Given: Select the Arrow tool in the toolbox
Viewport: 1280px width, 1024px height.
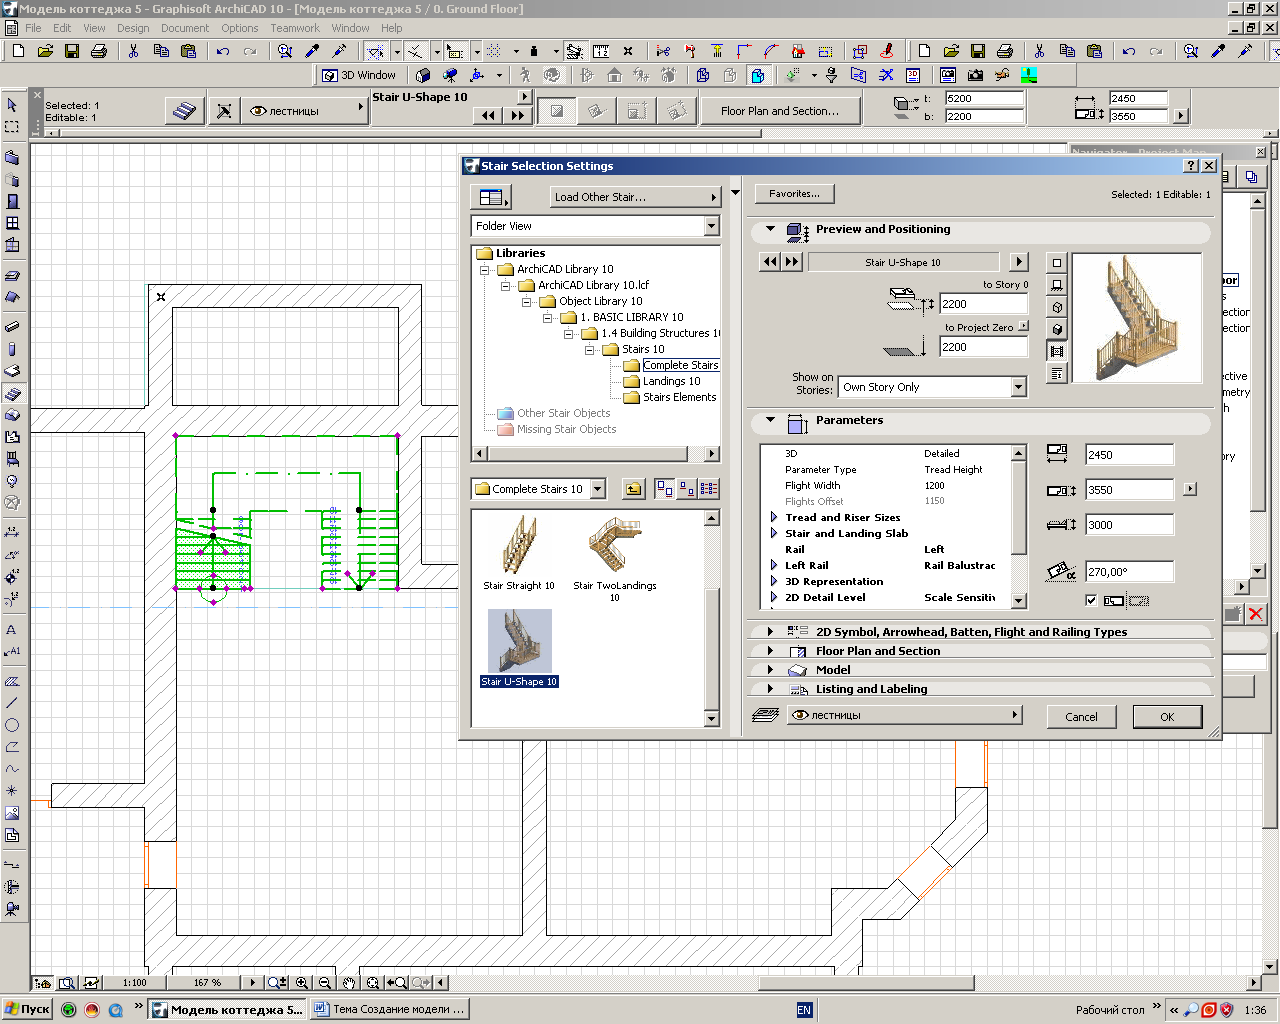Looking at the screenshot, I should 12,105.
